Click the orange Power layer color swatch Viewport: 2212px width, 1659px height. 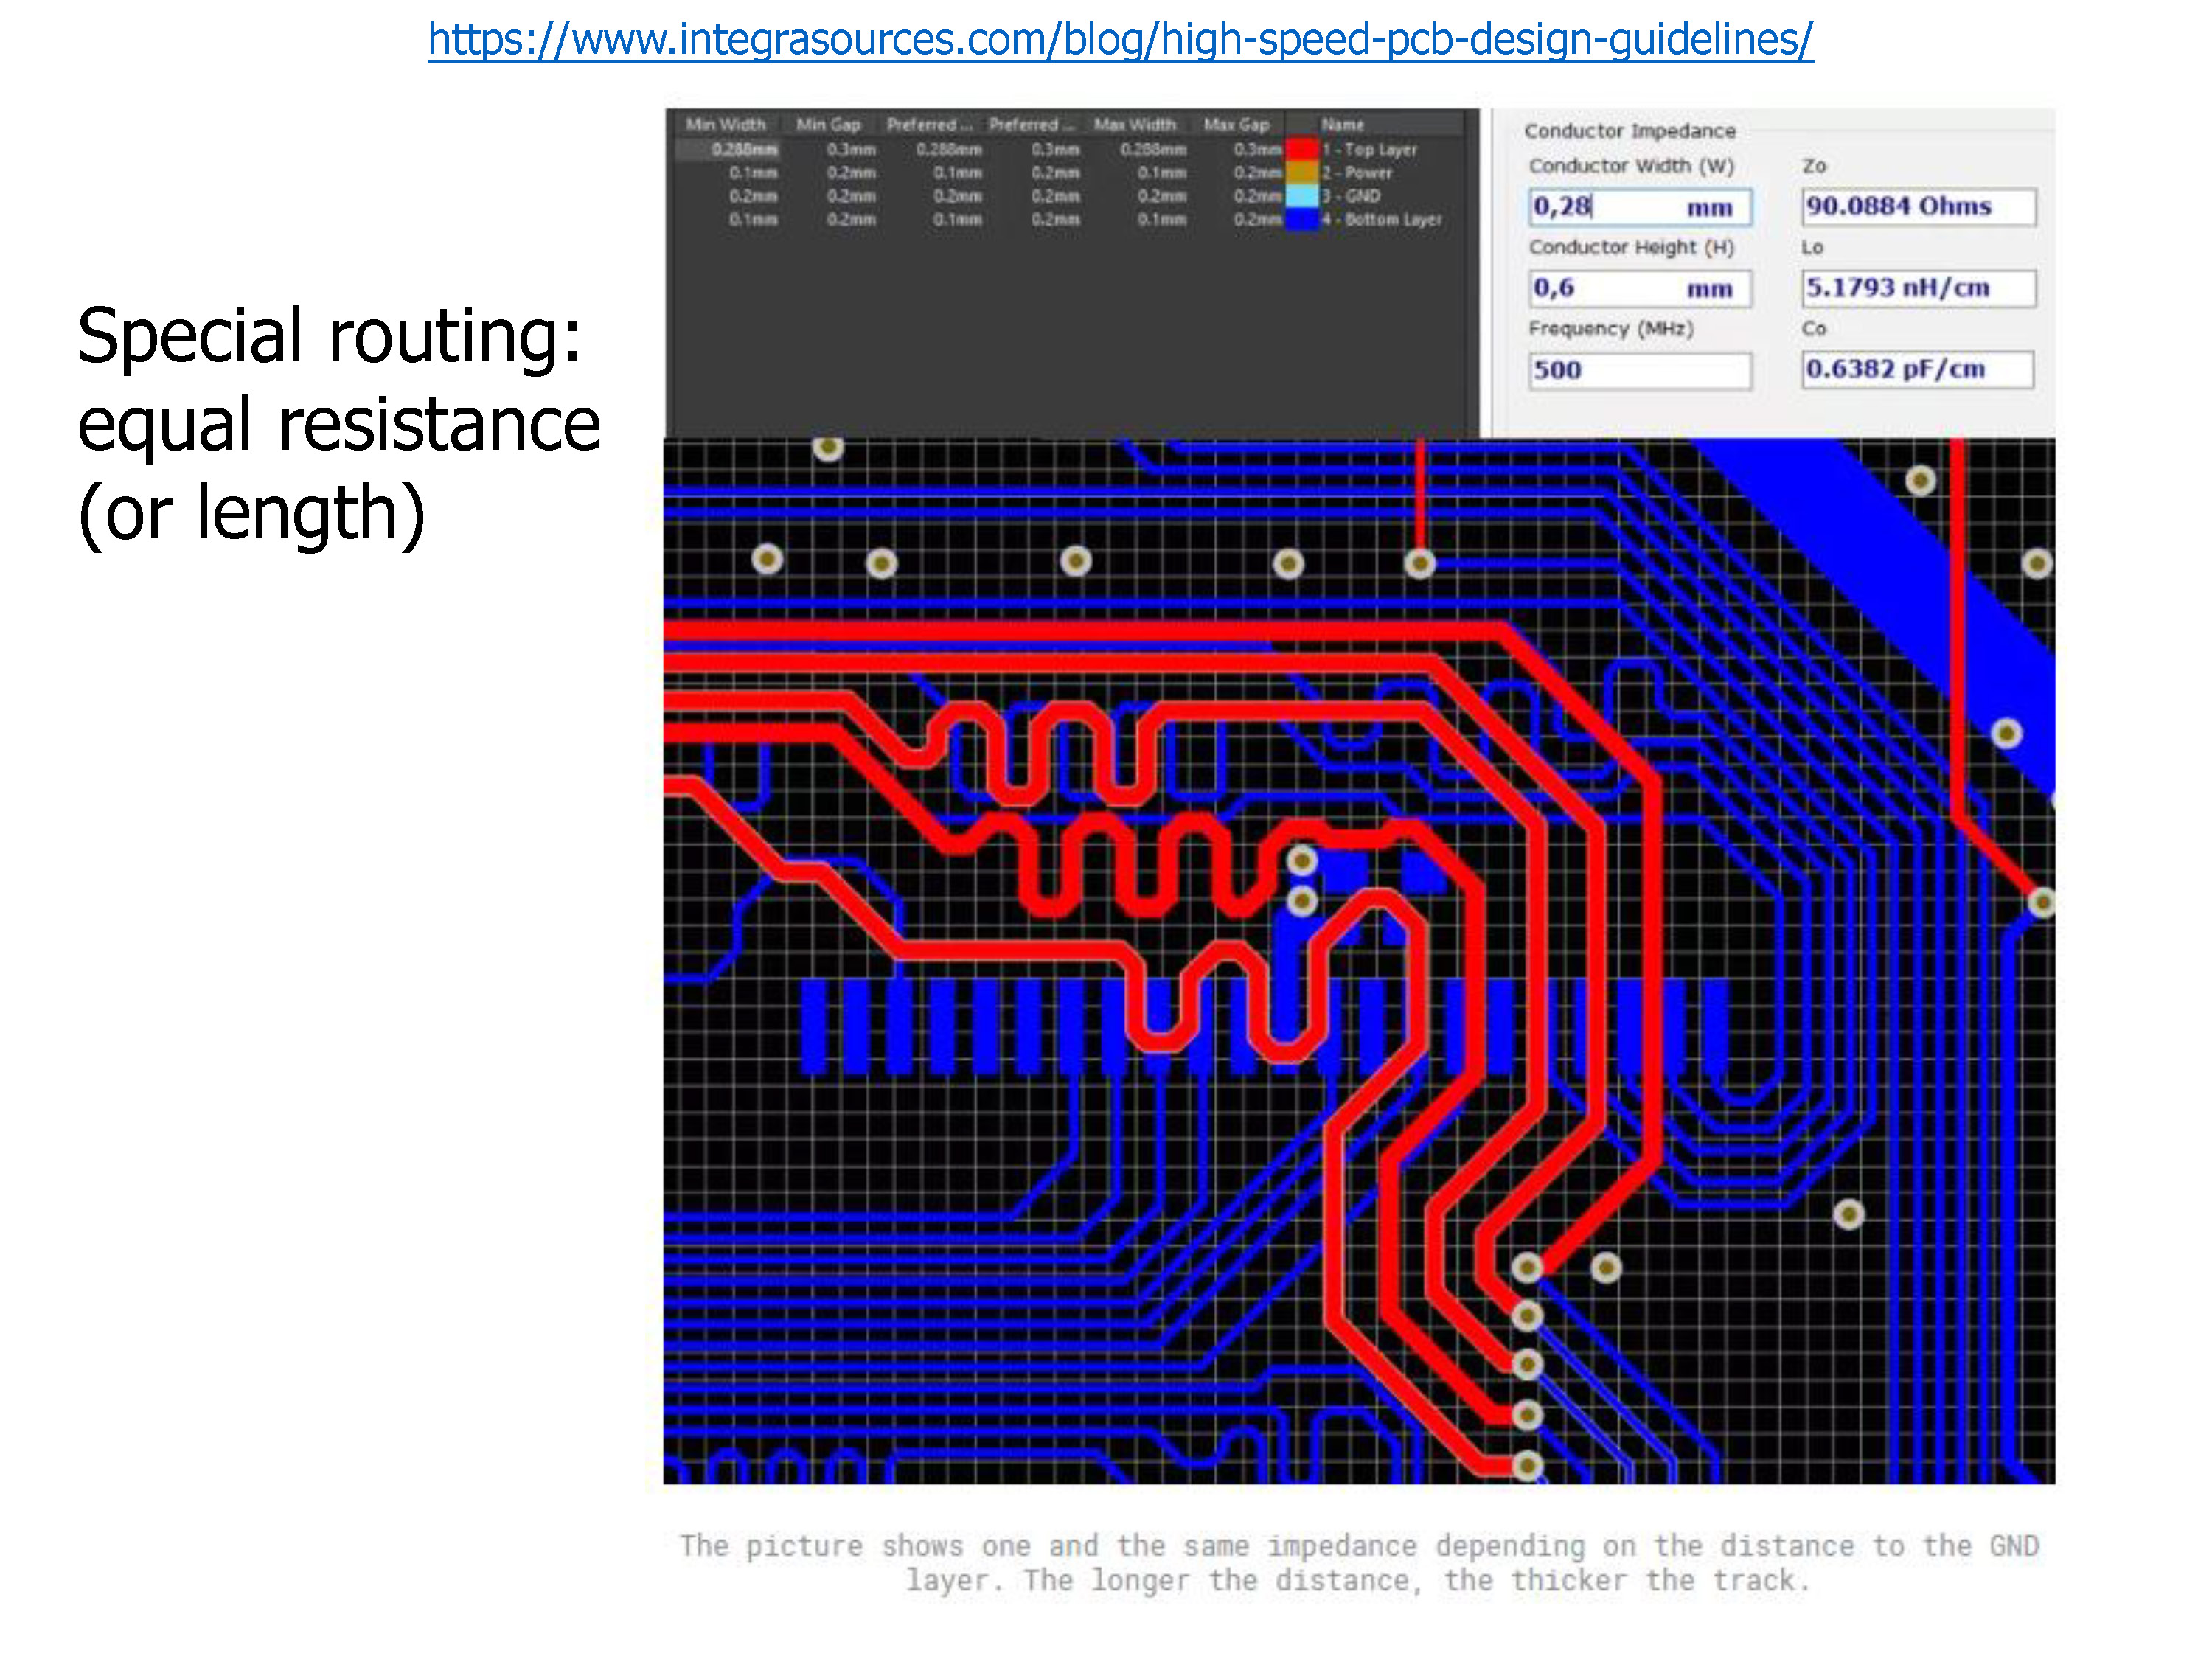coord(1302,172)
